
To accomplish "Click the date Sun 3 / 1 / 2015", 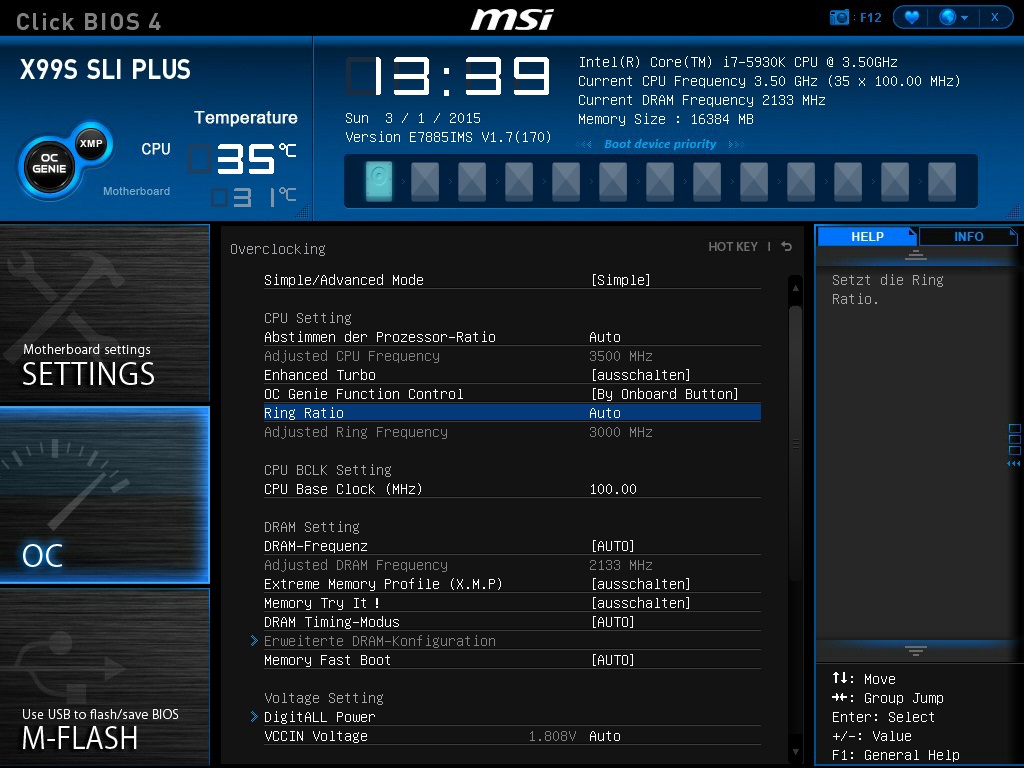I will pos(413,118).
